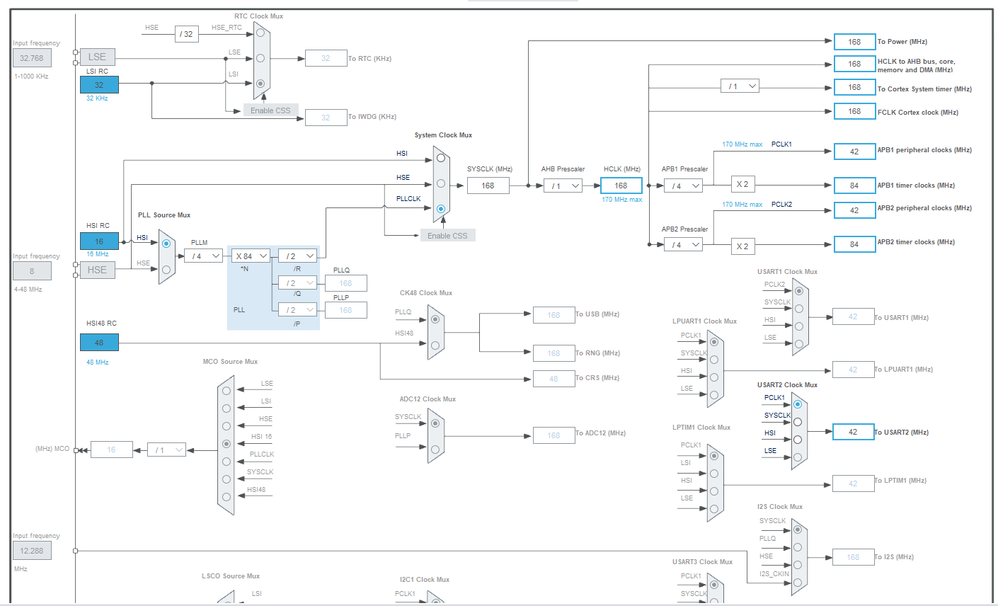Viewport: 998px width, 606px height.
Task: Click the HCLK to AHB bus value box
Action: pyautogui.click(x=854, y=64)
